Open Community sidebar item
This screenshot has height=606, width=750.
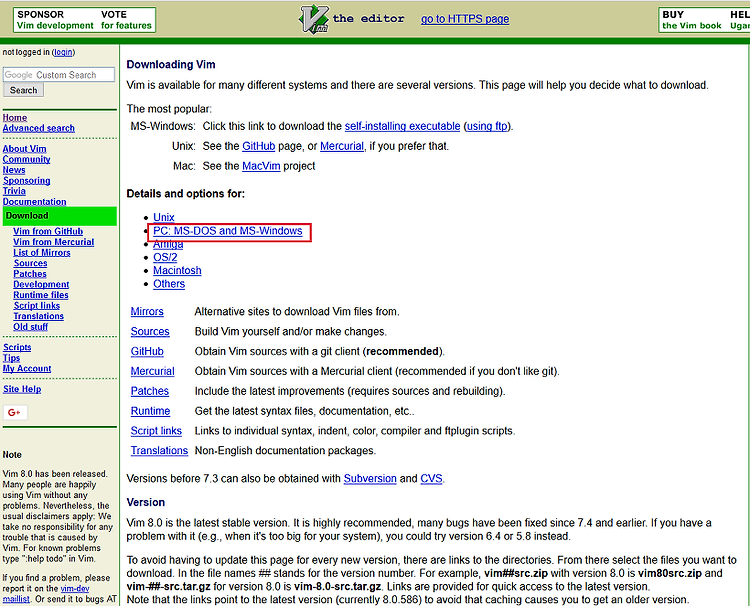click(x=26, y=159)
